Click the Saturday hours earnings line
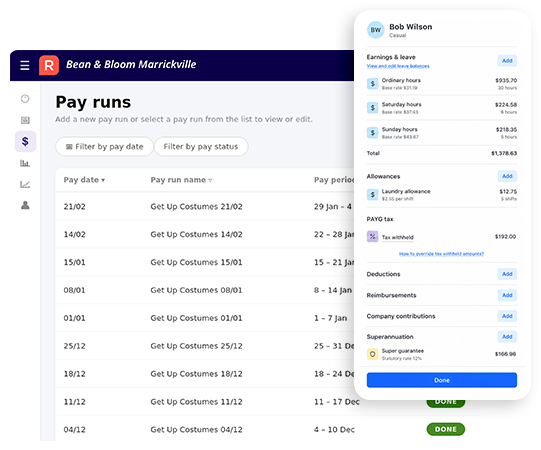 click(x=442, y=108)
